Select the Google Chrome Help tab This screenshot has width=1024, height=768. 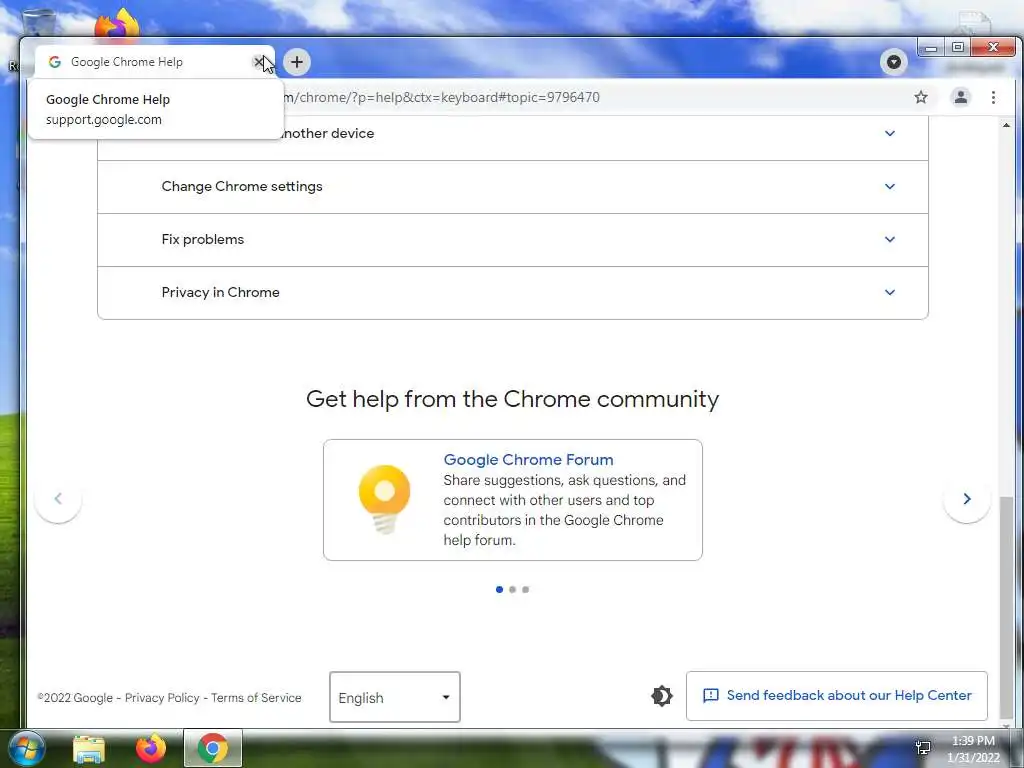point(154,62)
